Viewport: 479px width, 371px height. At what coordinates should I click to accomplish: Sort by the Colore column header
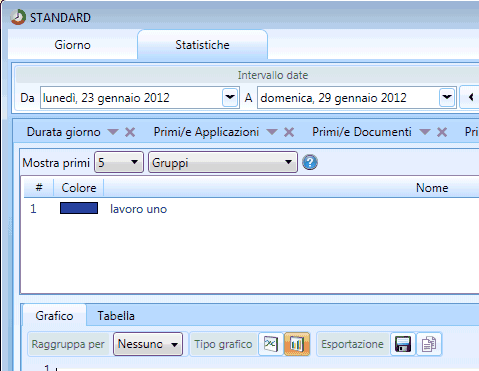point(79,188)
